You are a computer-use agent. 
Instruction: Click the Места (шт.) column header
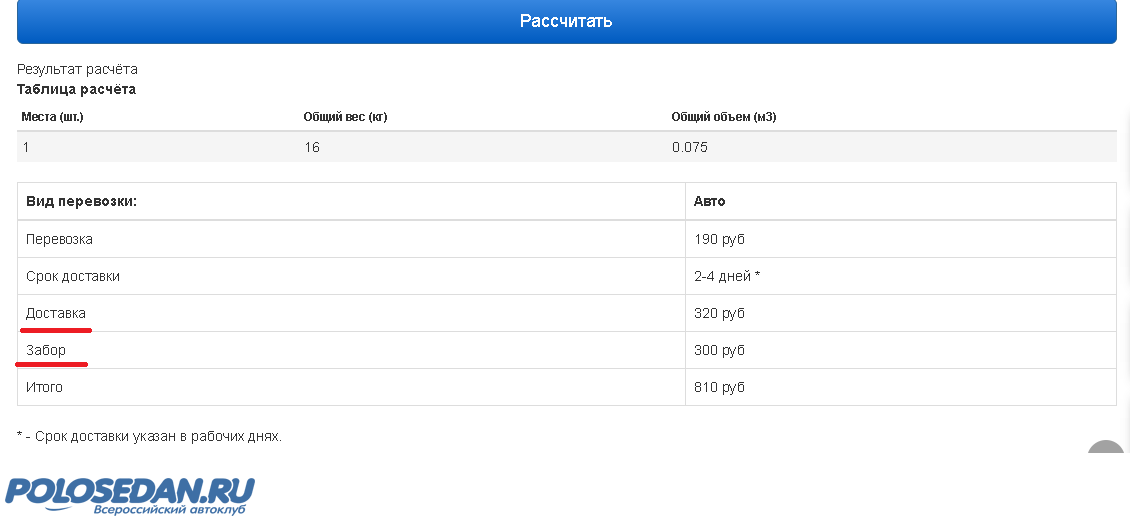click(52, 117)
